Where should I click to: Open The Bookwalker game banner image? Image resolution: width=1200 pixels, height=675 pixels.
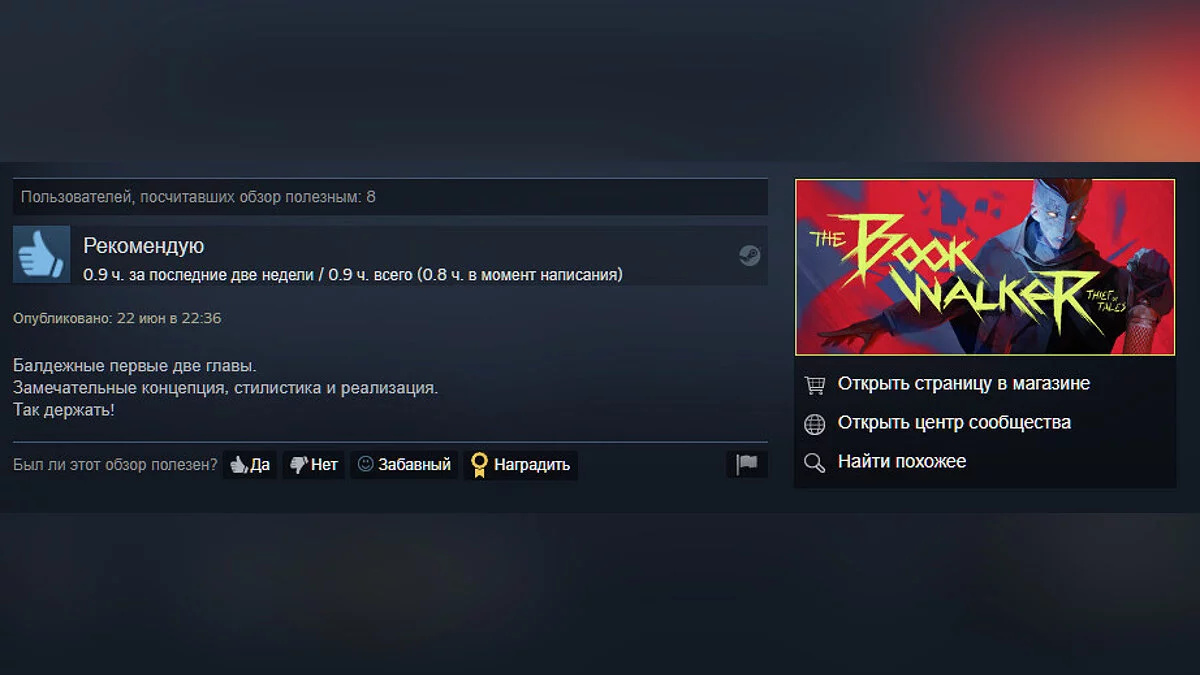click(985, 267)
